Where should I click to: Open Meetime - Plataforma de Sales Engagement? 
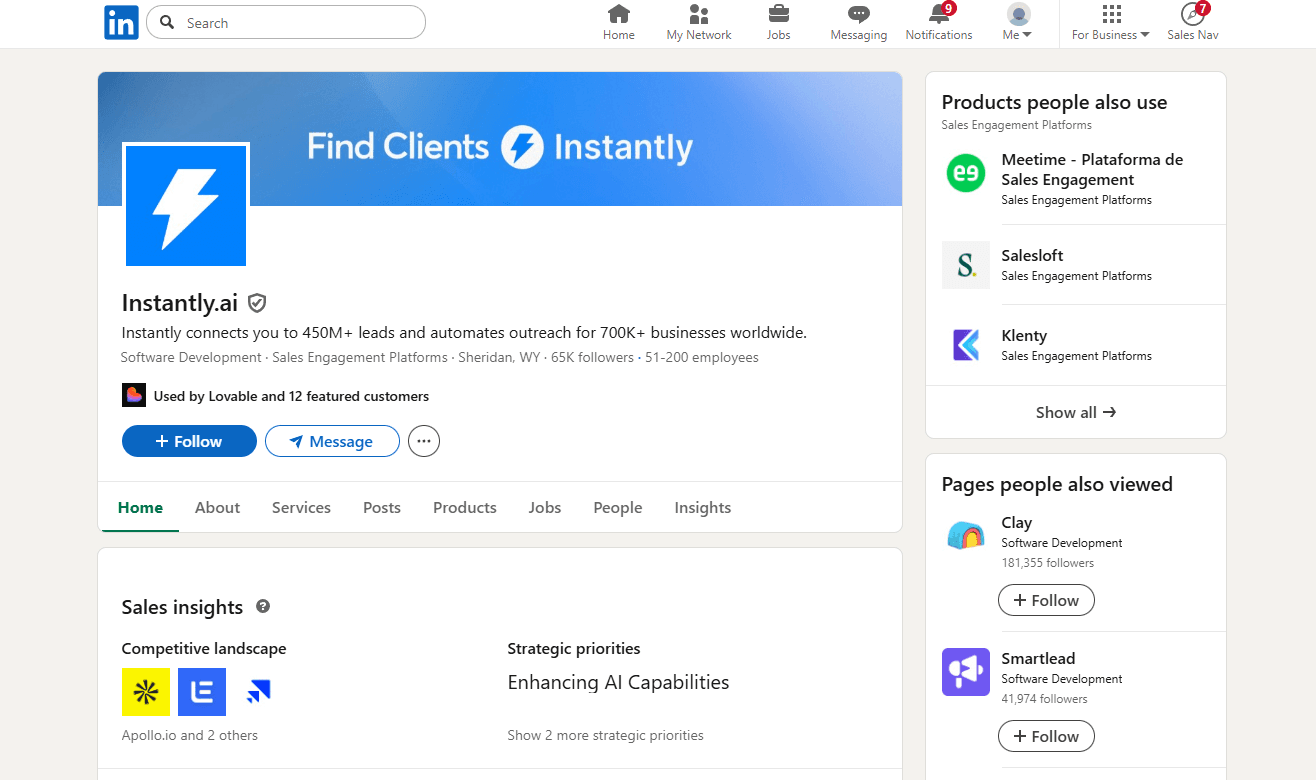[x=1092, y=169]
